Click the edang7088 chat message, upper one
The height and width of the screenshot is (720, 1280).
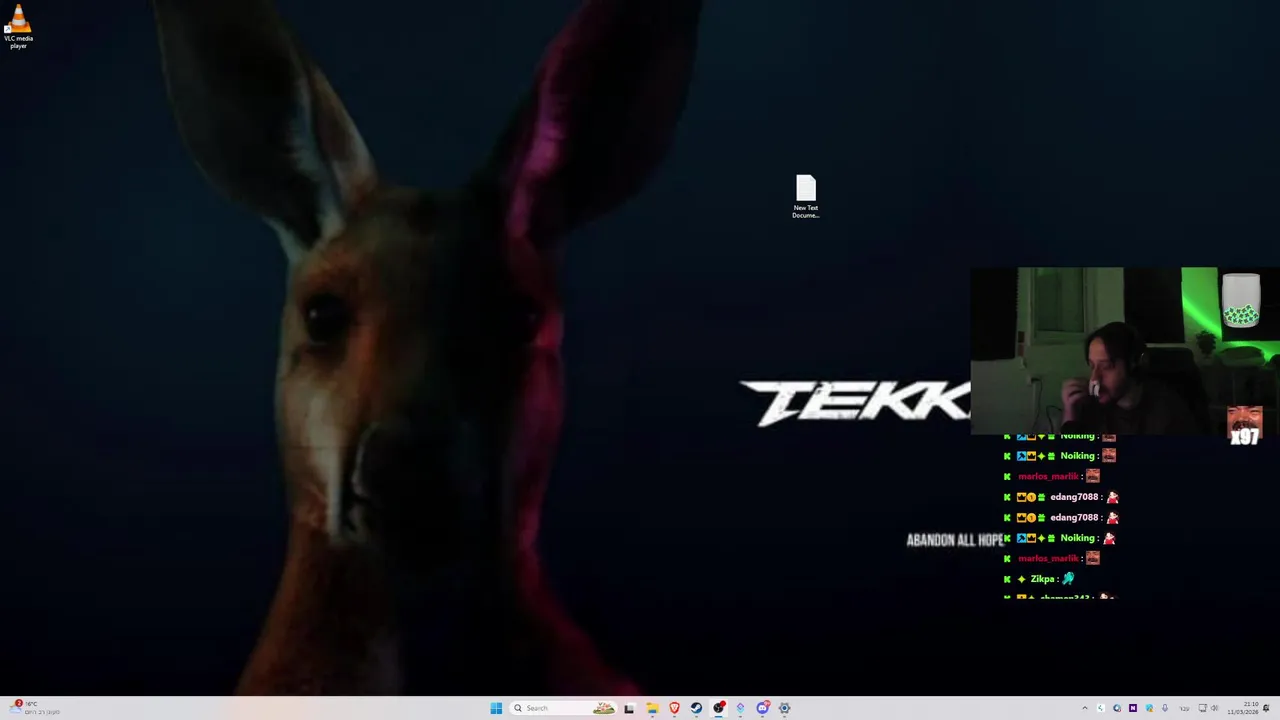pos(1068,497)
